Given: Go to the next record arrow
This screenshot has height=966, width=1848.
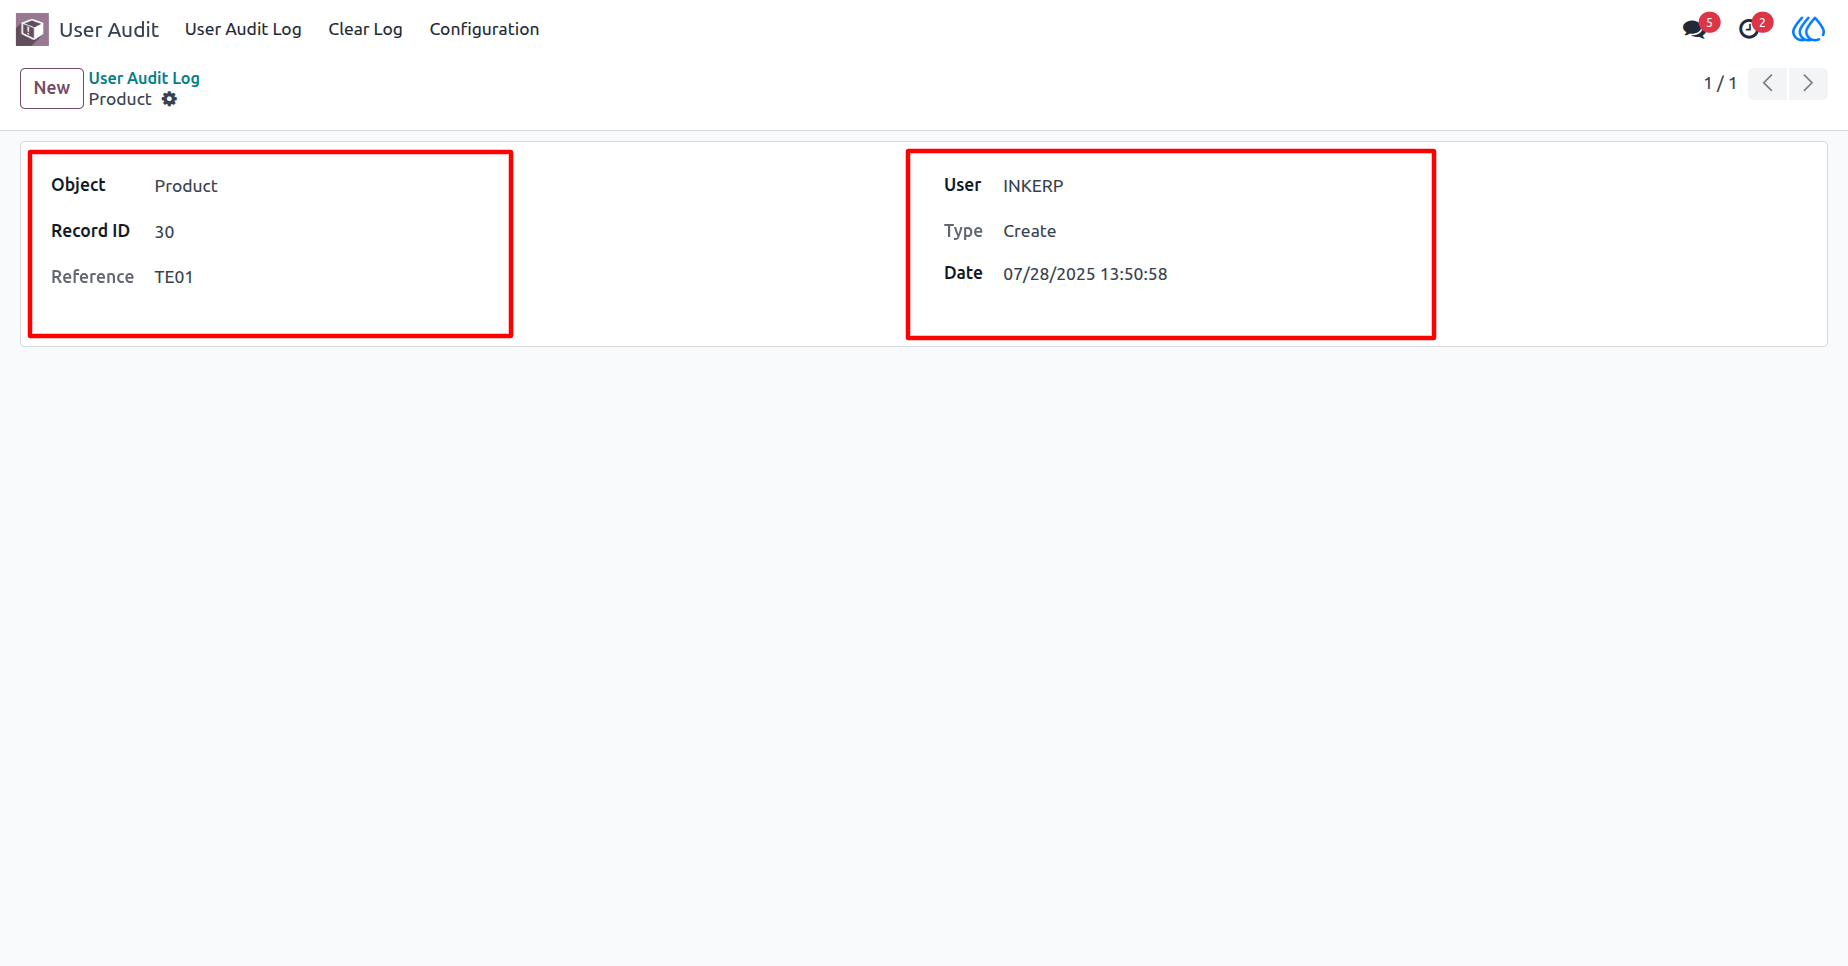Looking at the screenshot, I should point(1808,83).
